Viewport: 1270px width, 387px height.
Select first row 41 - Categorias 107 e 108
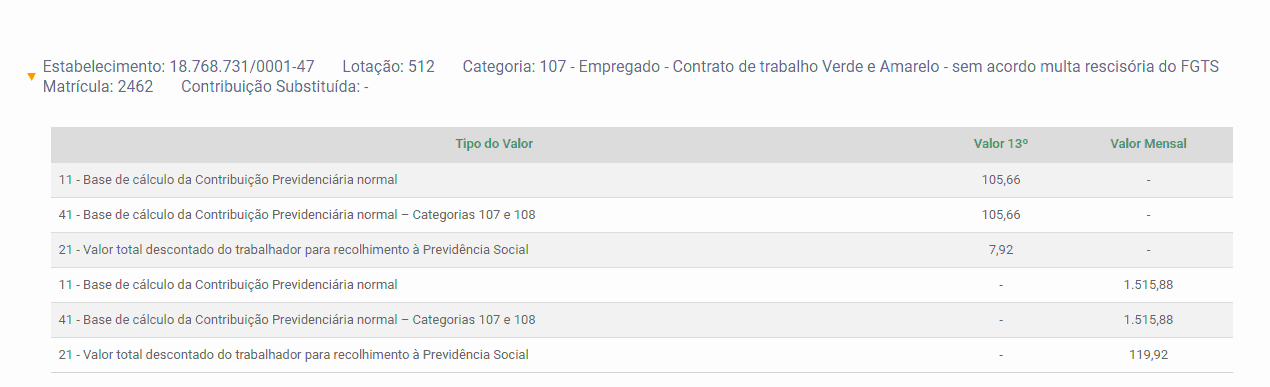(642, 215)
